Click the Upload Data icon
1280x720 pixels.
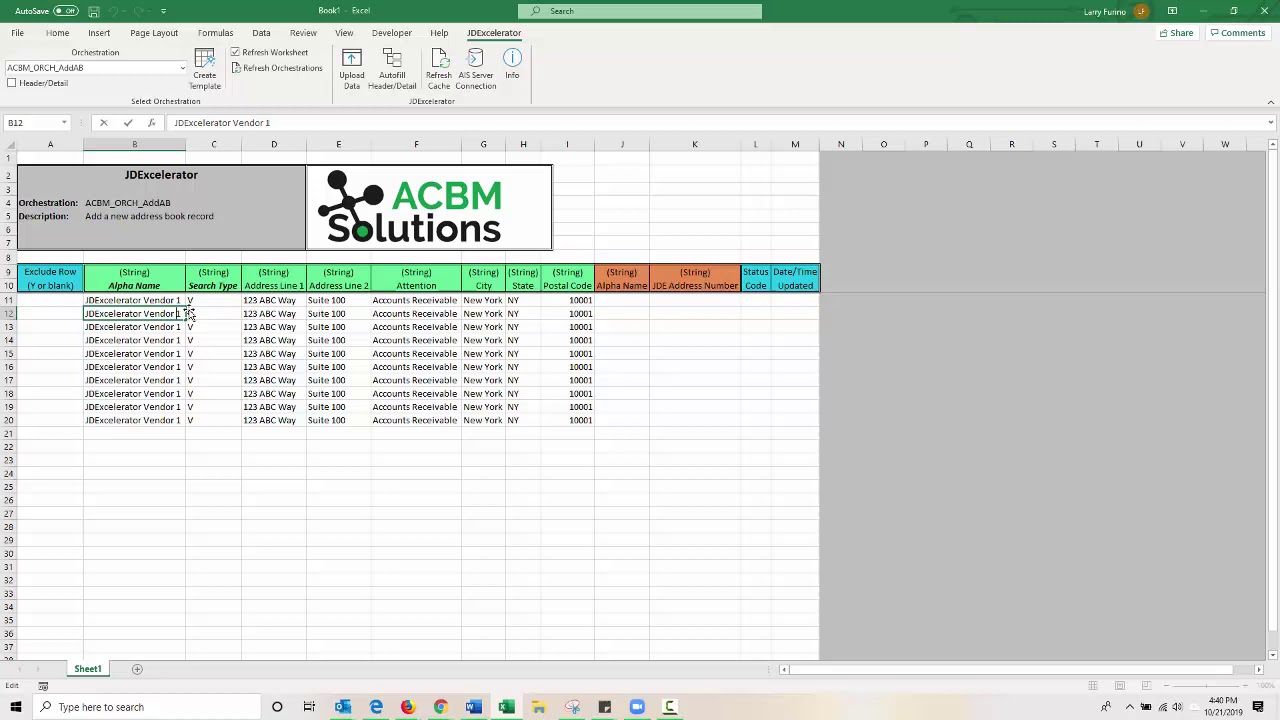[352, 68]
